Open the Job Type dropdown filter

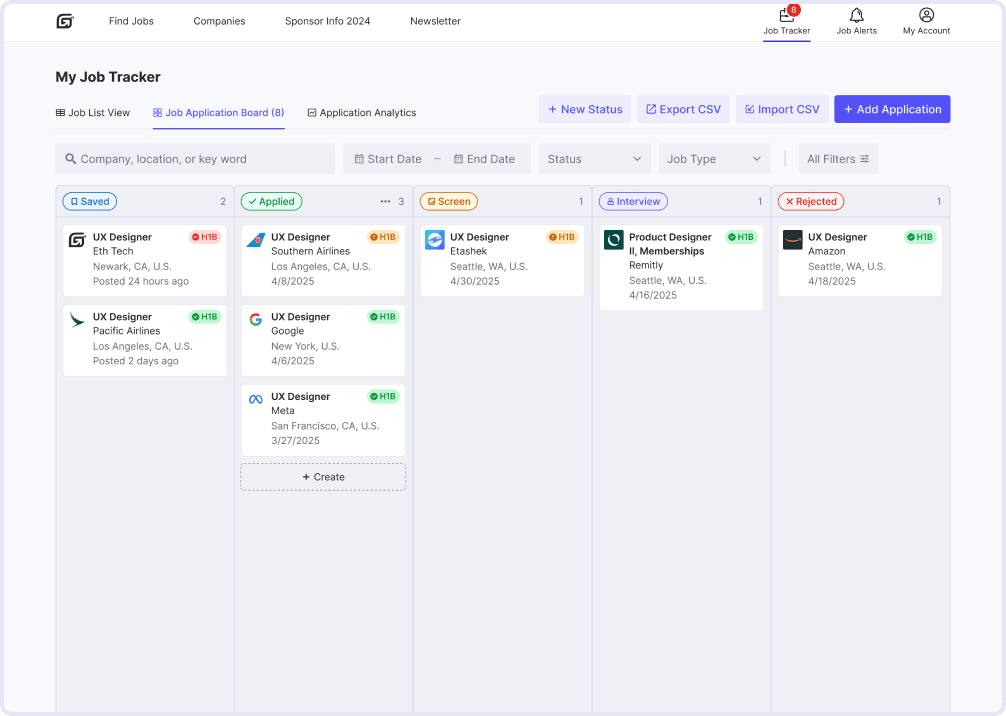715,158
